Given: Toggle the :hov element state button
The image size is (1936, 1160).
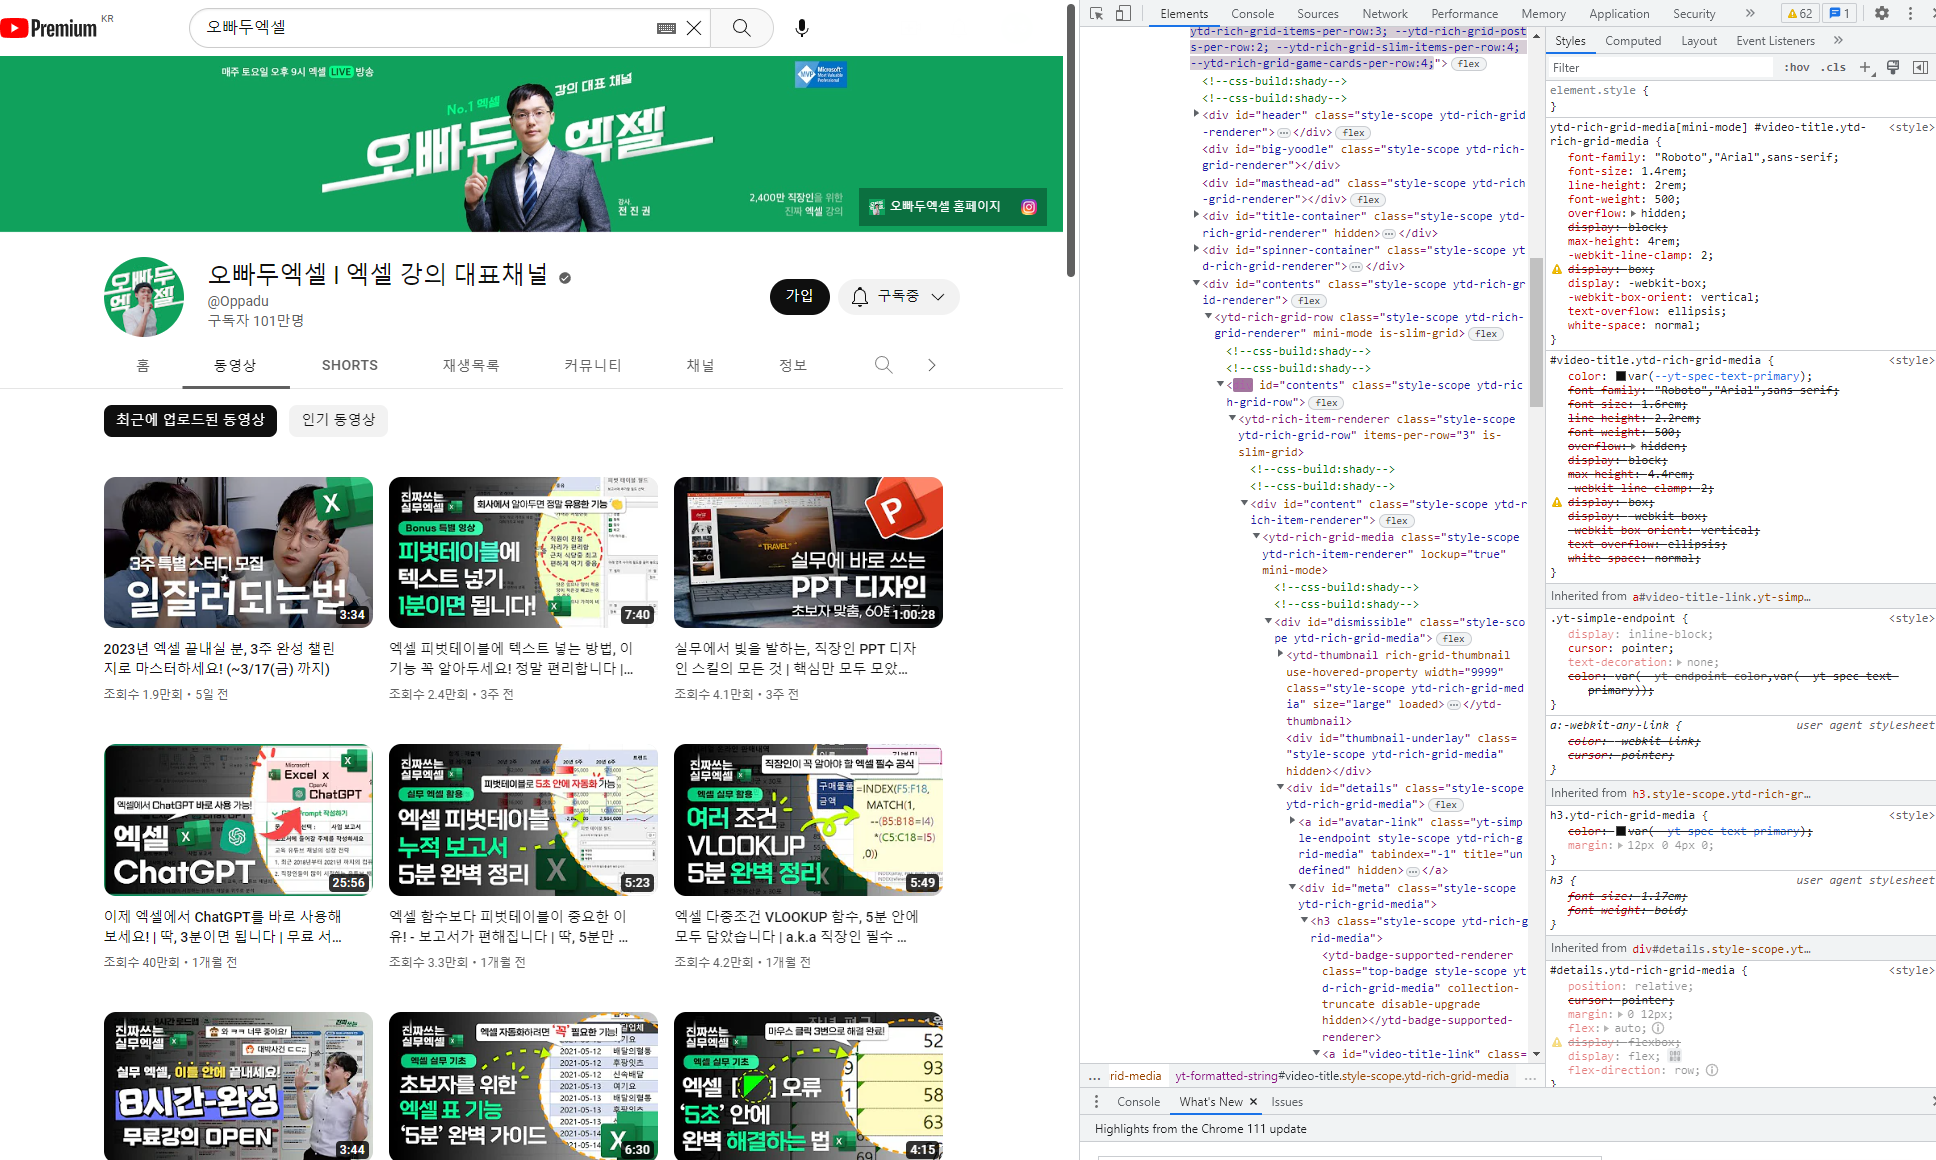Looking at the screenshot, I should click(x=1797, y=67).
